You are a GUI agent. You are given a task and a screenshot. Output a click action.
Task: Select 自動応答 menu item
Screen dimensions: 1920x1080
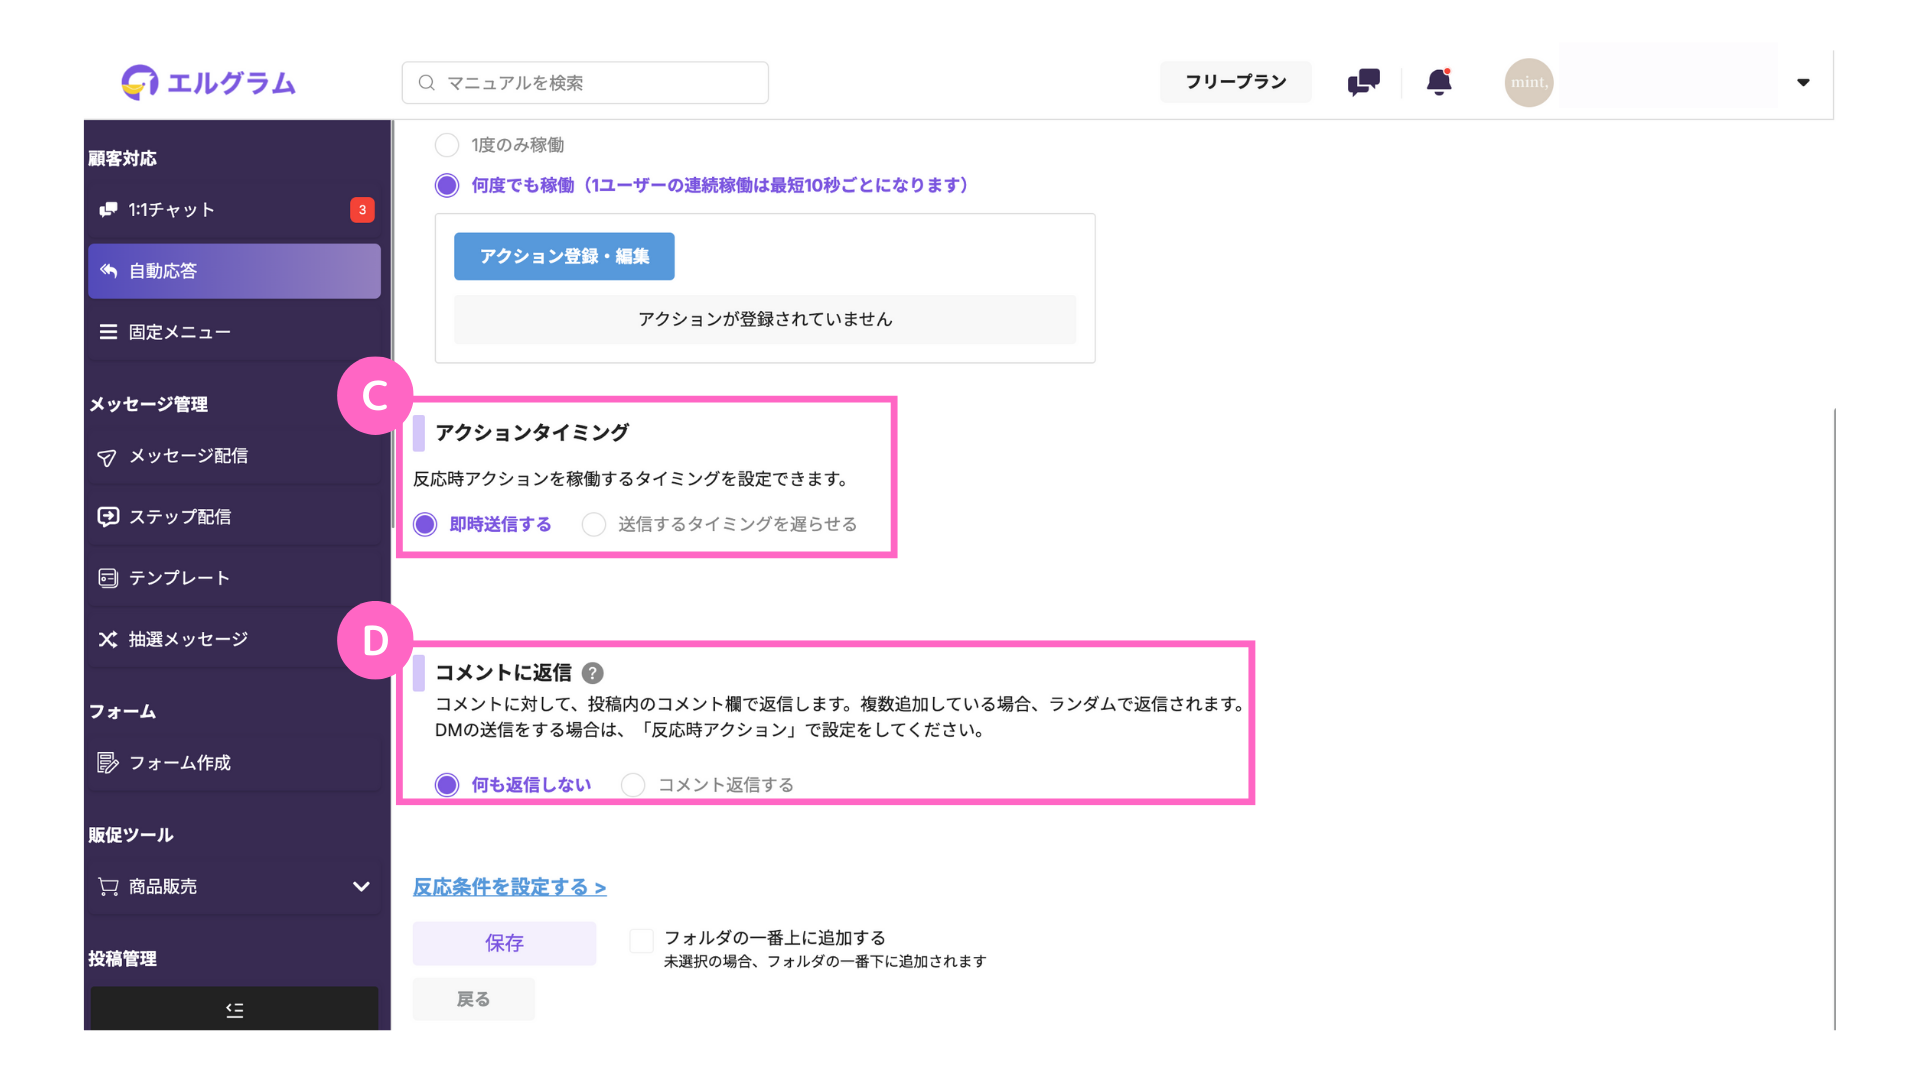(234, 271)
